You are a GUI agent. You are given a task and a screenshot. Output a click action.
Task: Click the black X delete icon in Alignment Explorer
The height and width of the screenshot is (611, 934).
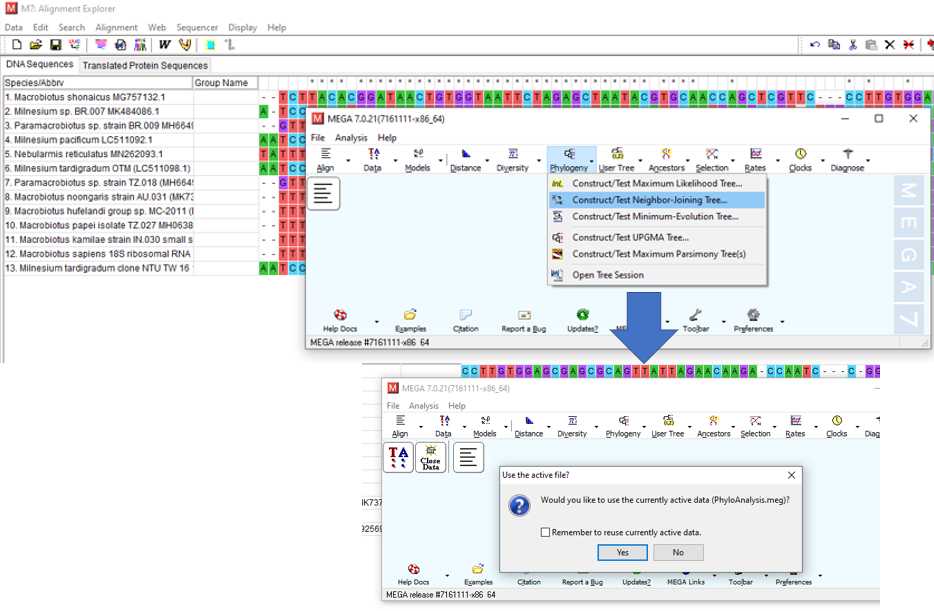pos(889,45)
